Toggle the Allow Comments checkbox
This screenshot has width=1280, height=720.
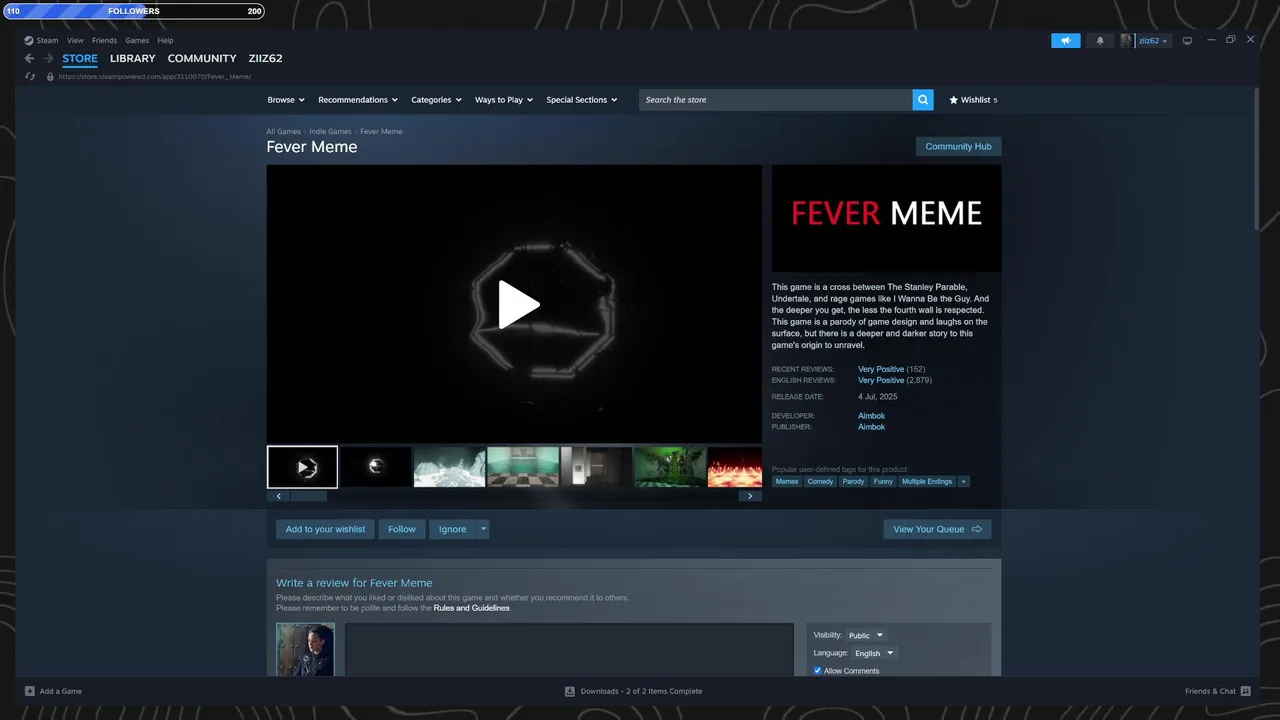[817, 671]
